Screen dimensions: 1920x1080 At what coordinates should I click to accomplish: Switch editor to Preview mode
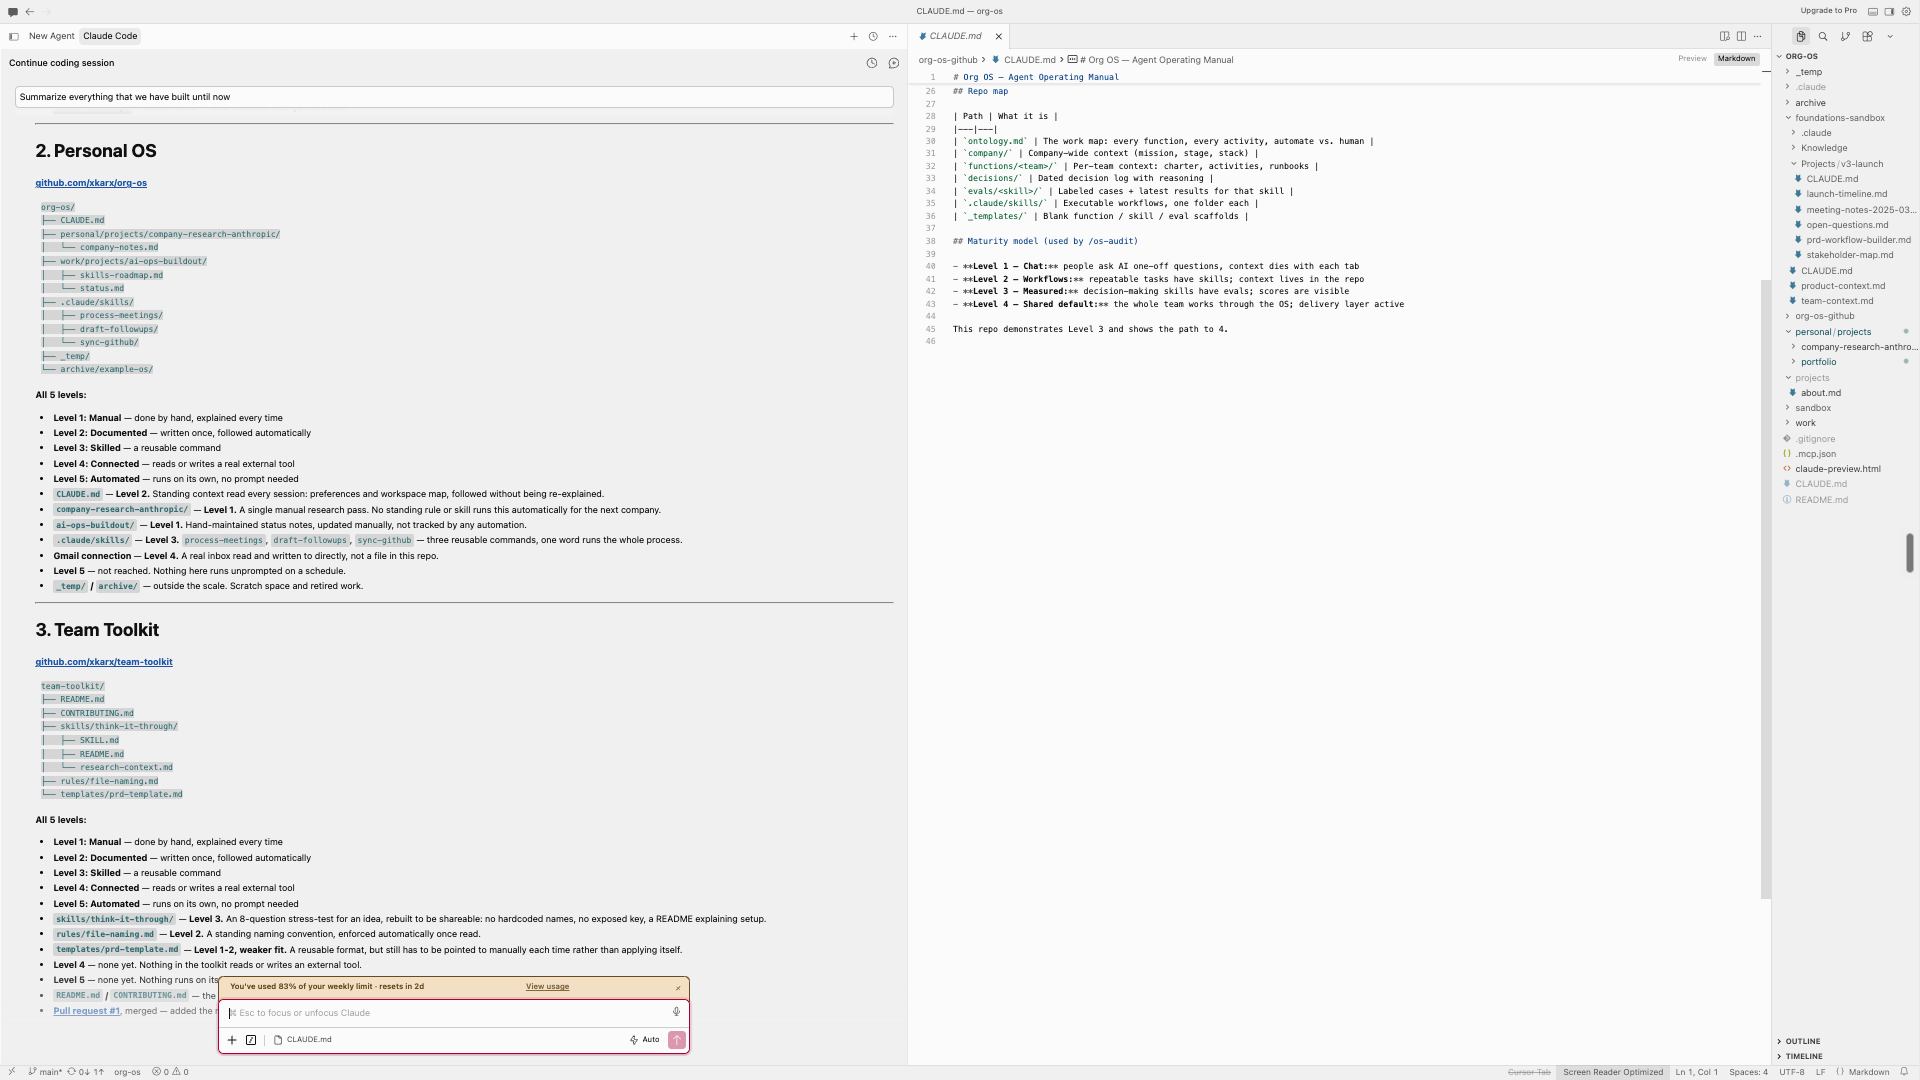click(x=1692, y=59)
